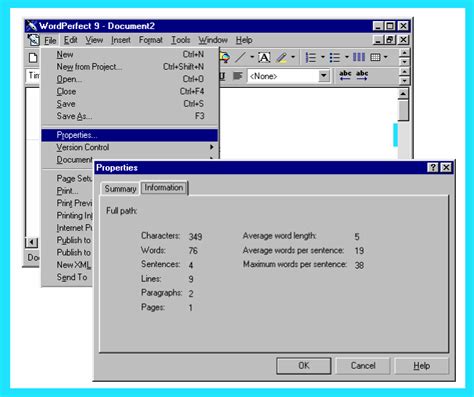This screenshot has width=474, height=397.
Task: Choose New from the File menu
Action: click(130, 54)
